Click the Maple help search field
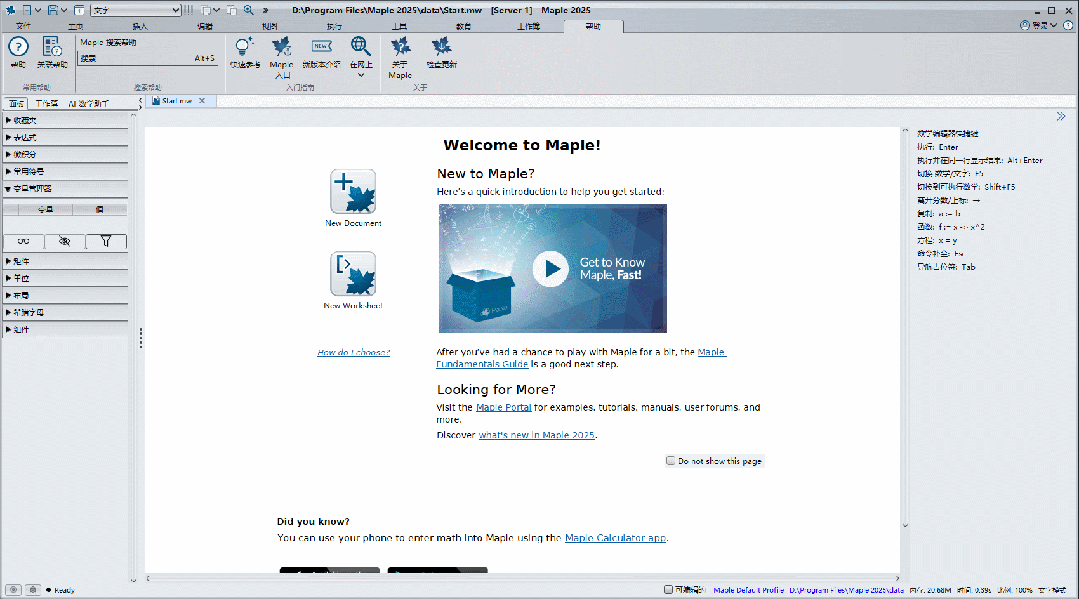Screen dimensions: 1079x599 [147, 59]
